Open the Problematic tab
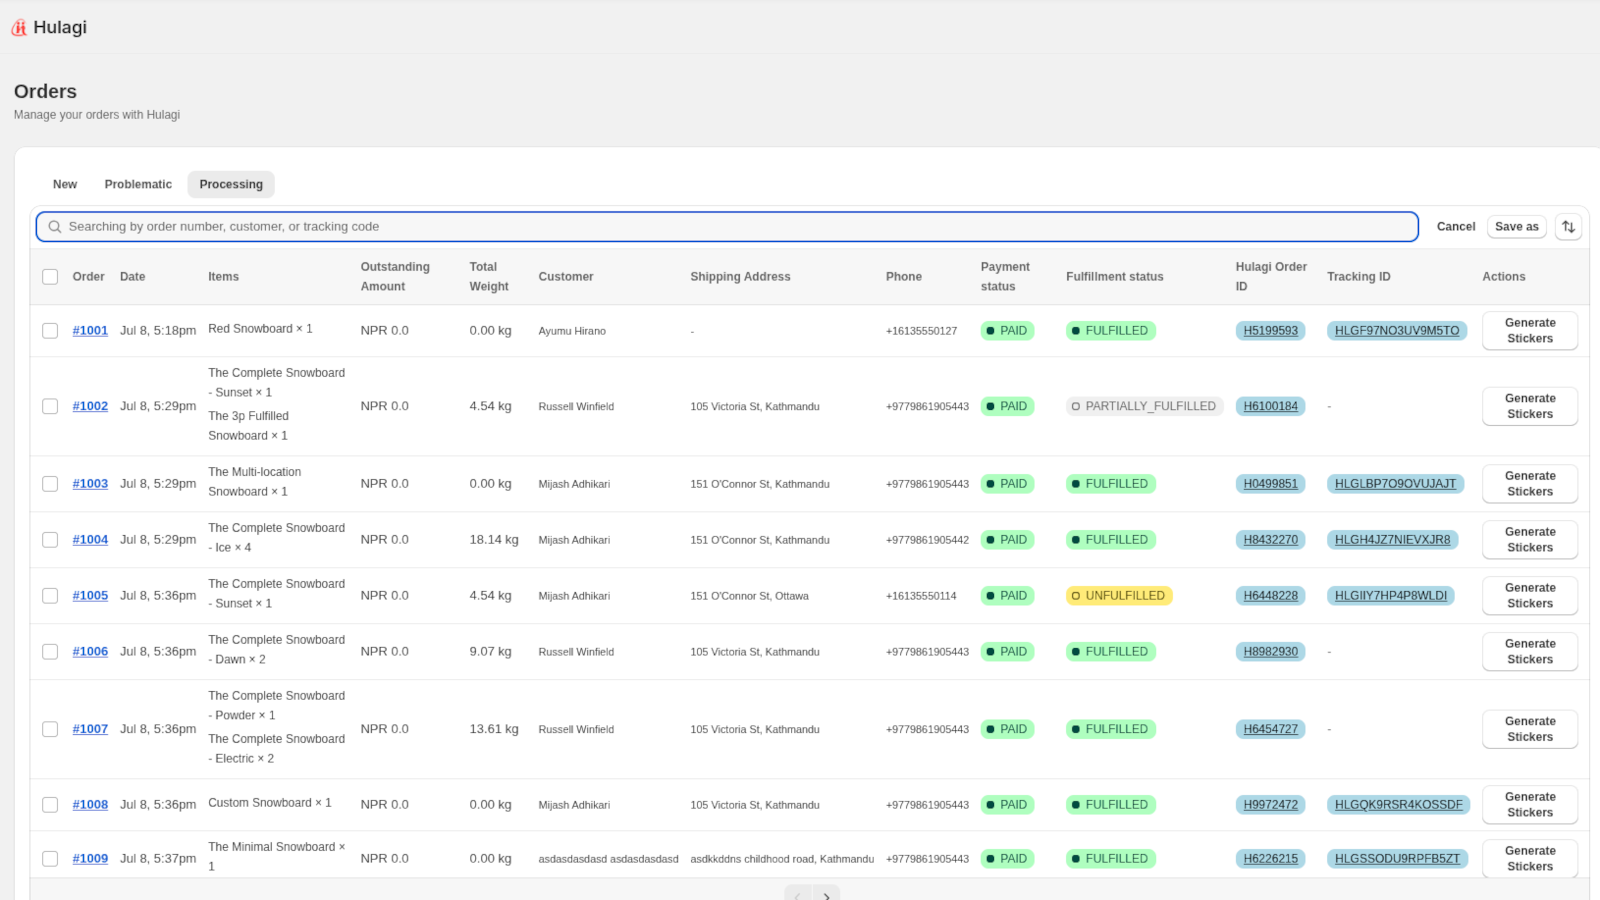 pyautogui.click(x=138, y=185)
